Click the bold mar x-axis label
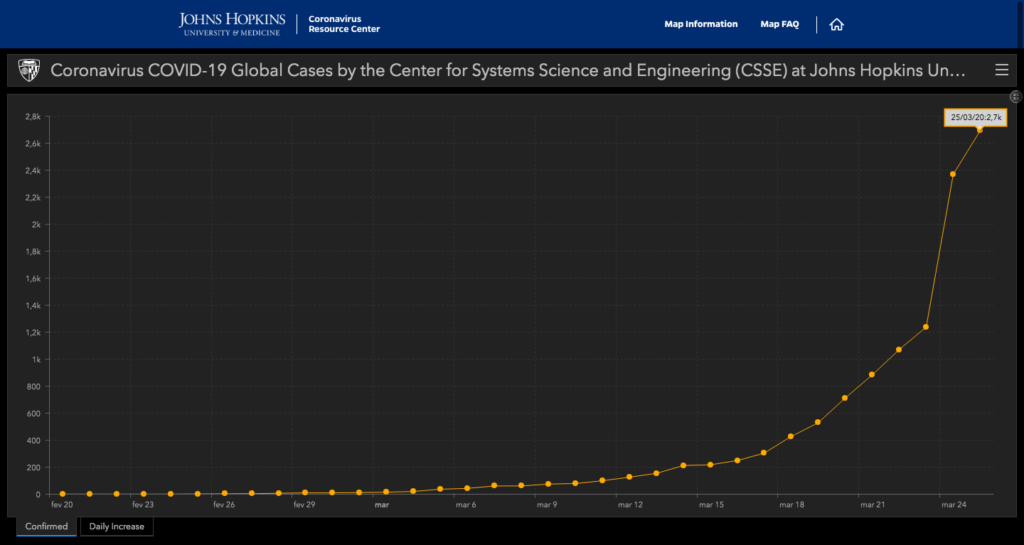Viewport: 1024px width, 545px height. 382,505
